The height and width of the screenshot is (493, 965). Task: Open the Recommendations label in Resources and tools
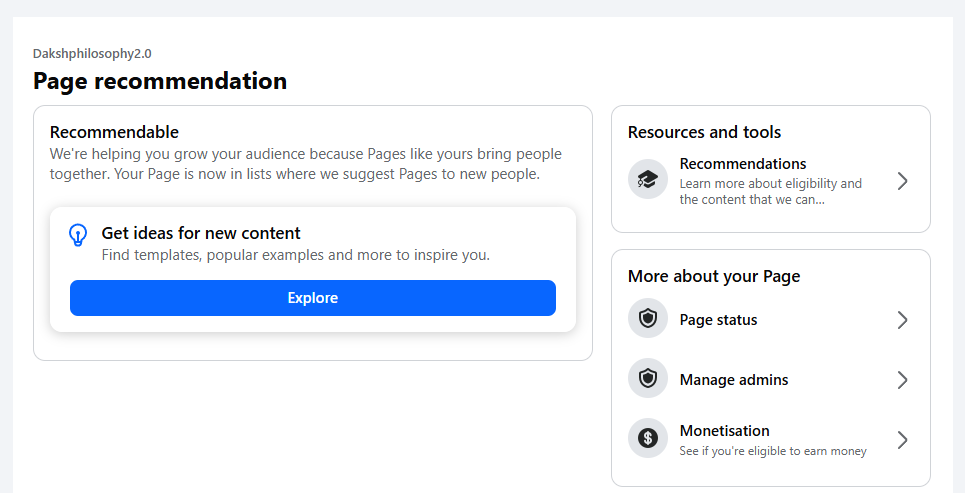[742, 164]
